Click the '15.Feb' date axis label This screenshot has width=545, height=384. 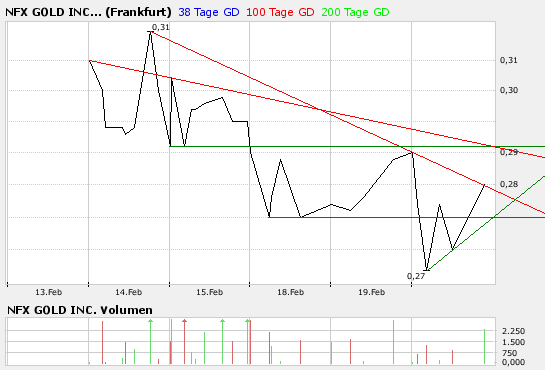pyautogui.click(x=209, y=292)
